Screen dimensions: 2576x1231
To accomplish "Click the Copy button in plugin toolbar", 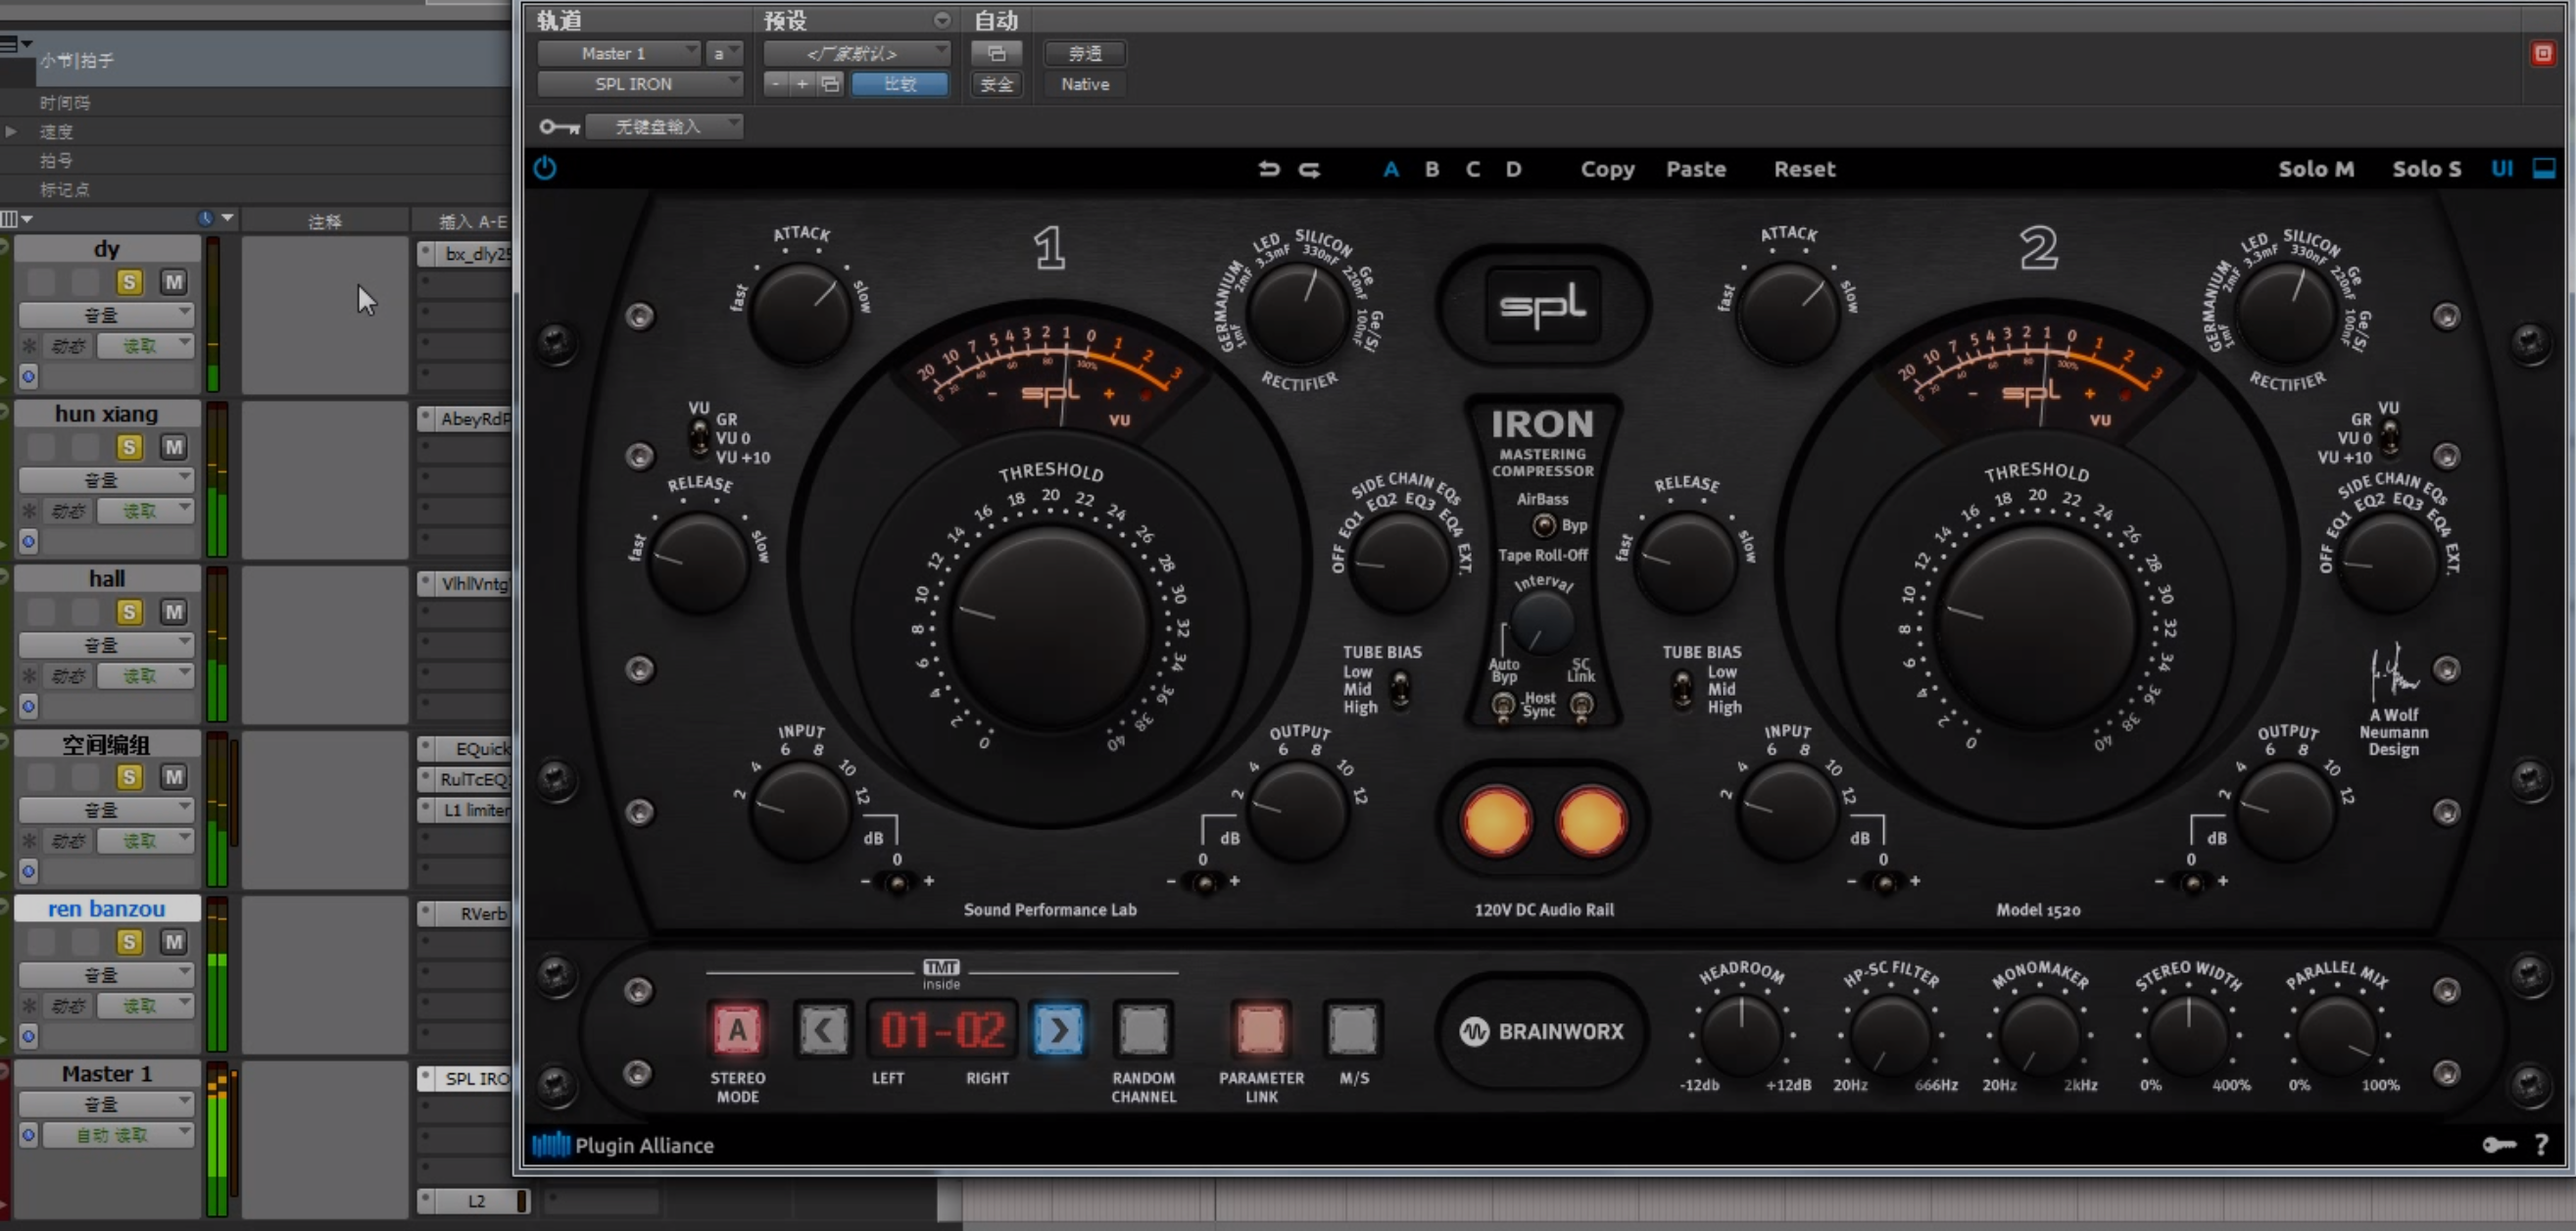I will [x=1607, y=169].
